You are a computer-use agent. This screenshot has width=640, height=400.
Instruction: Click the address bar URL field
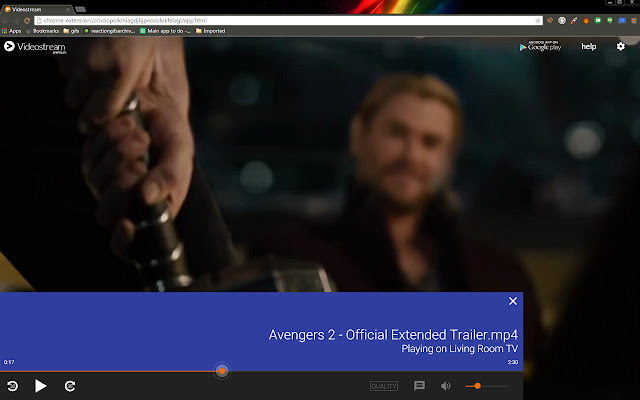(288, 20)
